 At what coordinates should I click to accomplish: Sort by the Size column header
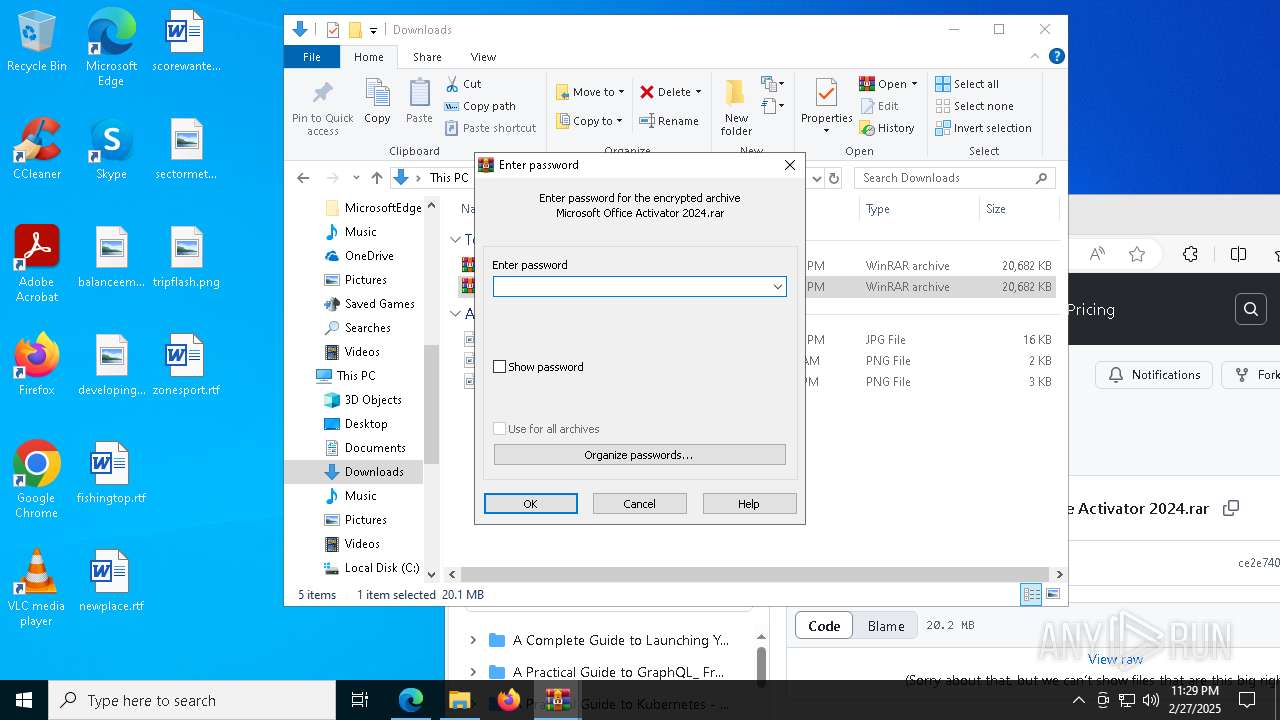click(1017, 209)
